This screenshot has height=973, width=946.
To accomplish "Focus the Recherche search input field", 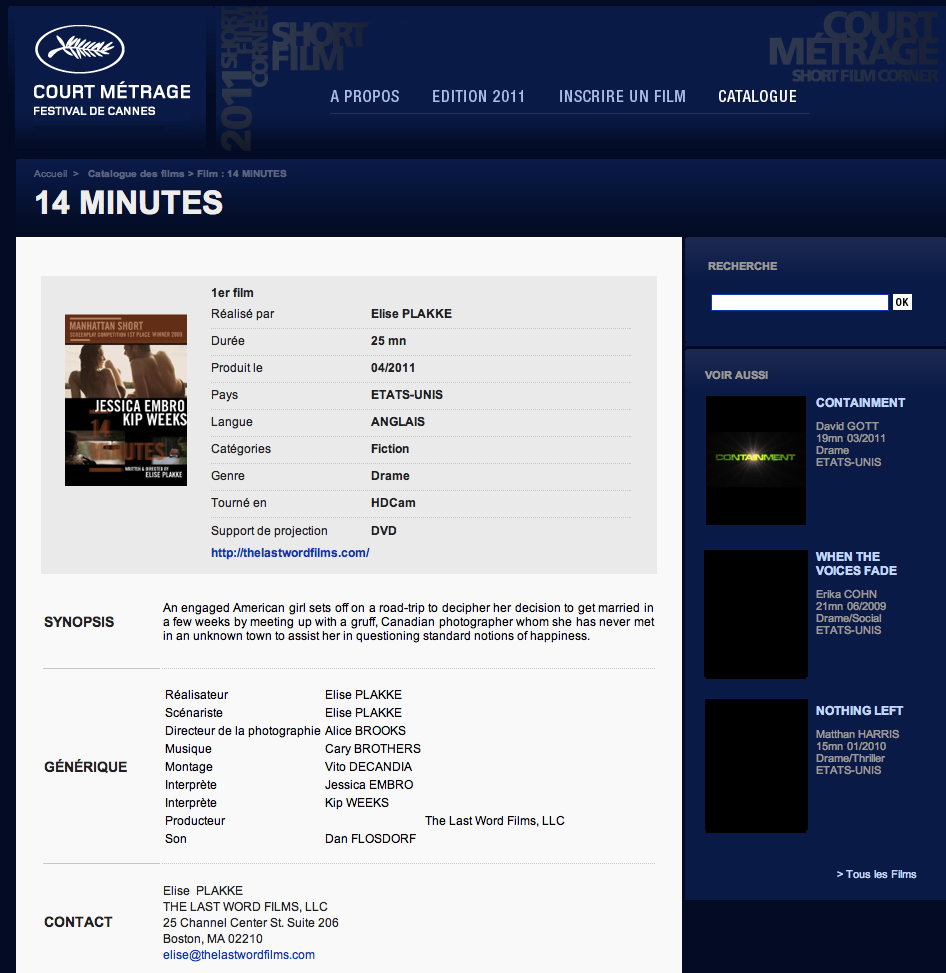I will [799, 302].
